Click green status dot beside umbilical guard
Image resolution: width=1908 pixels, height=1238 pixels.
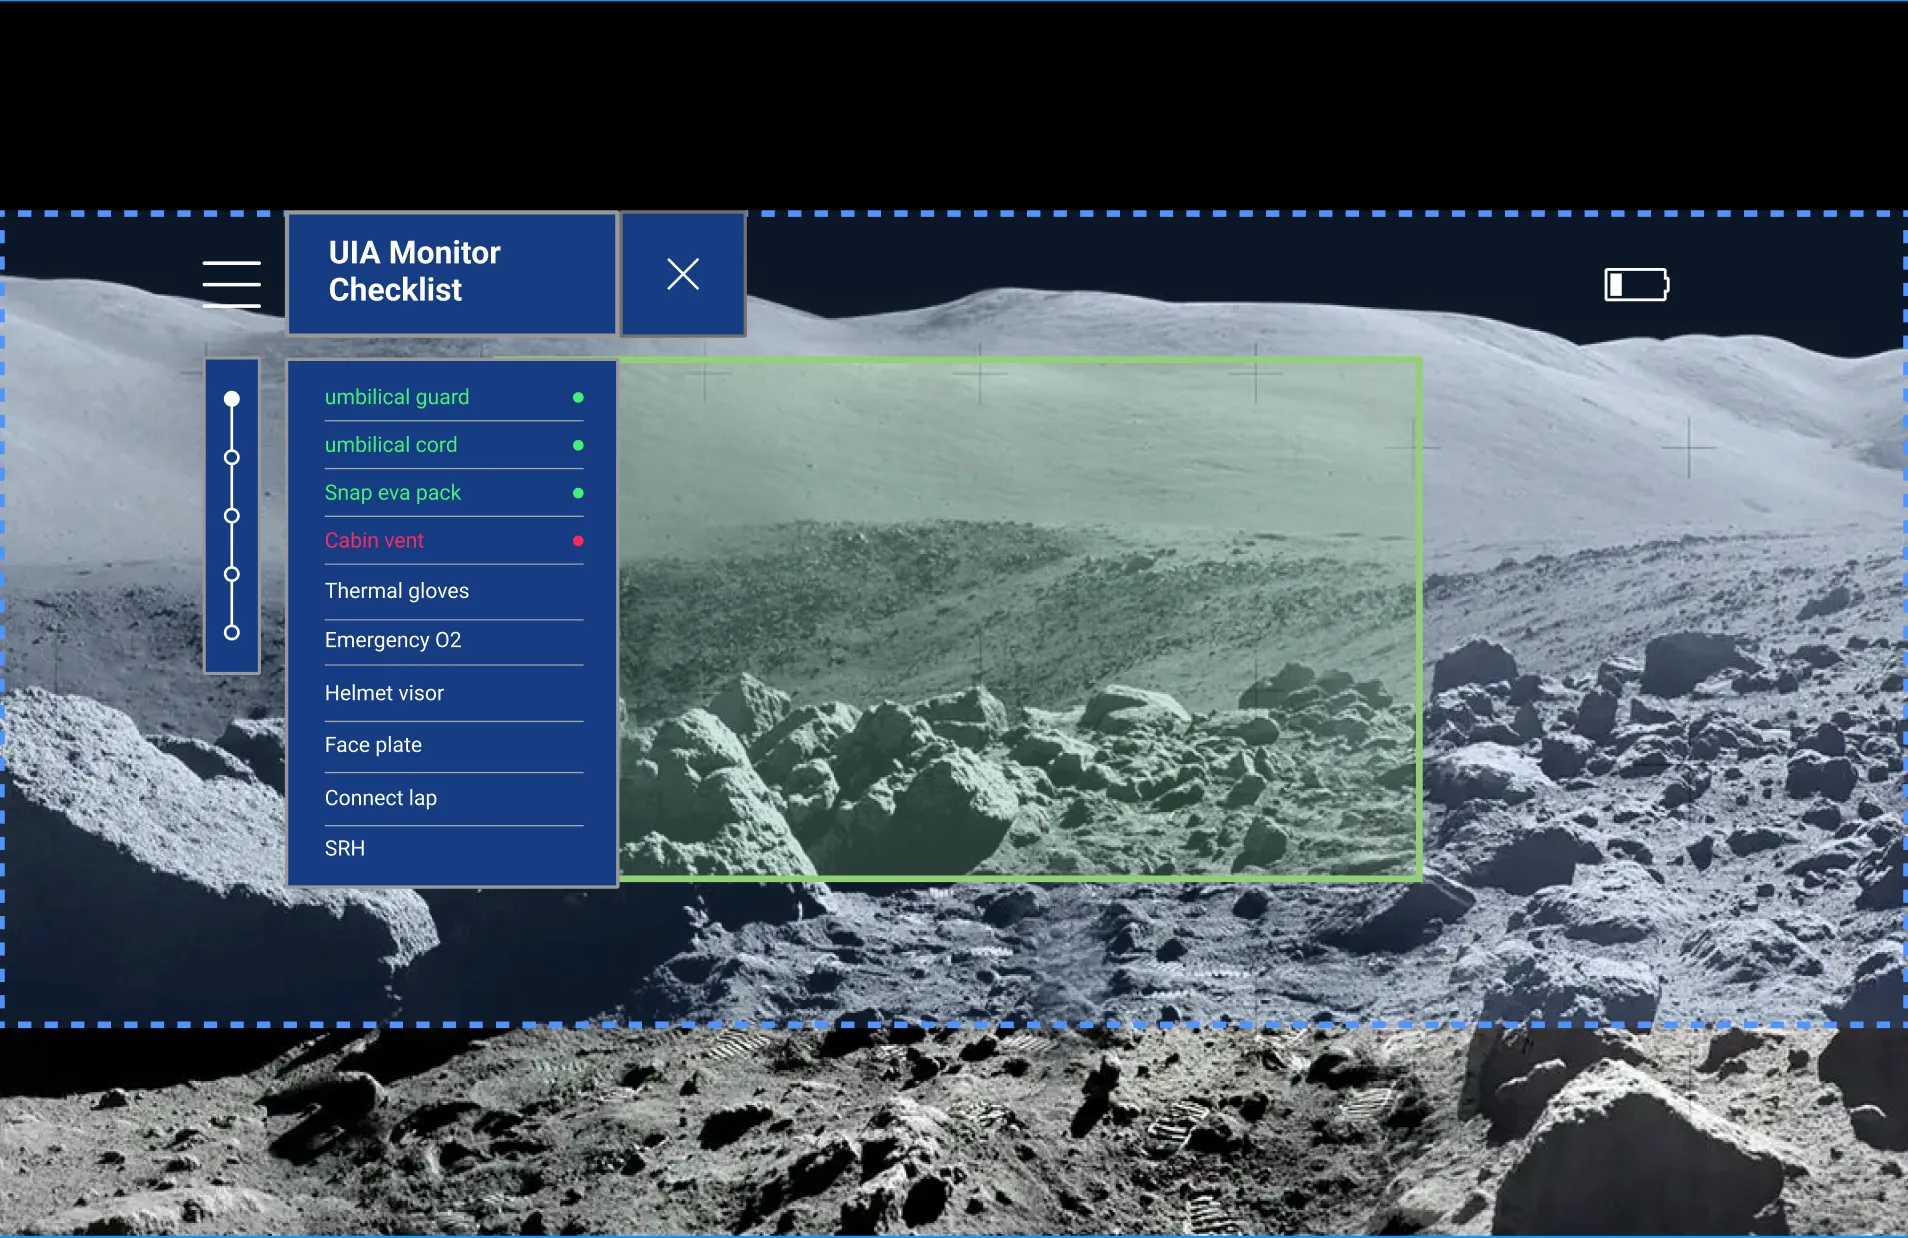578,397
